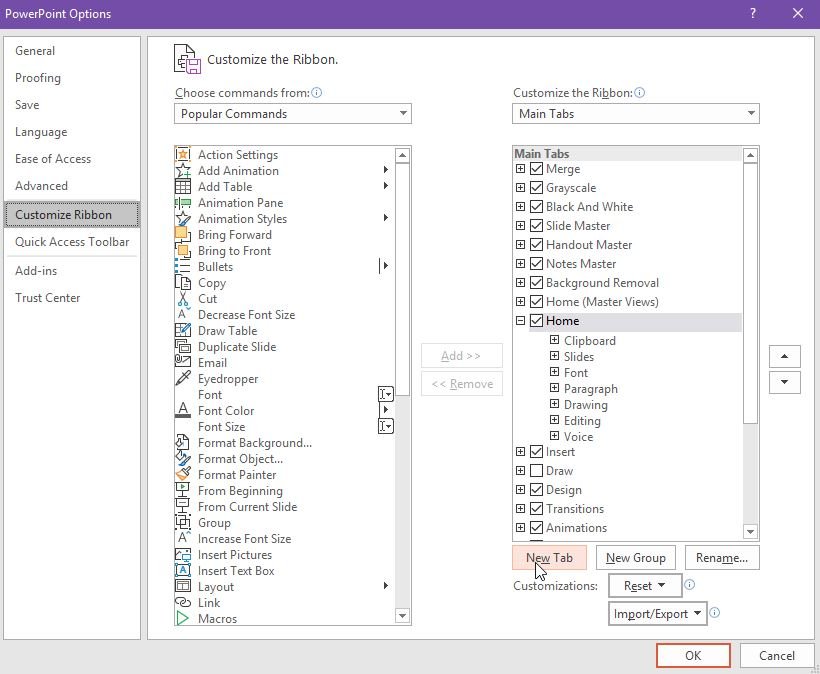Click the Eyedropper command icon
The height and width of the screenshot is (674, 820).
point(183,379)
